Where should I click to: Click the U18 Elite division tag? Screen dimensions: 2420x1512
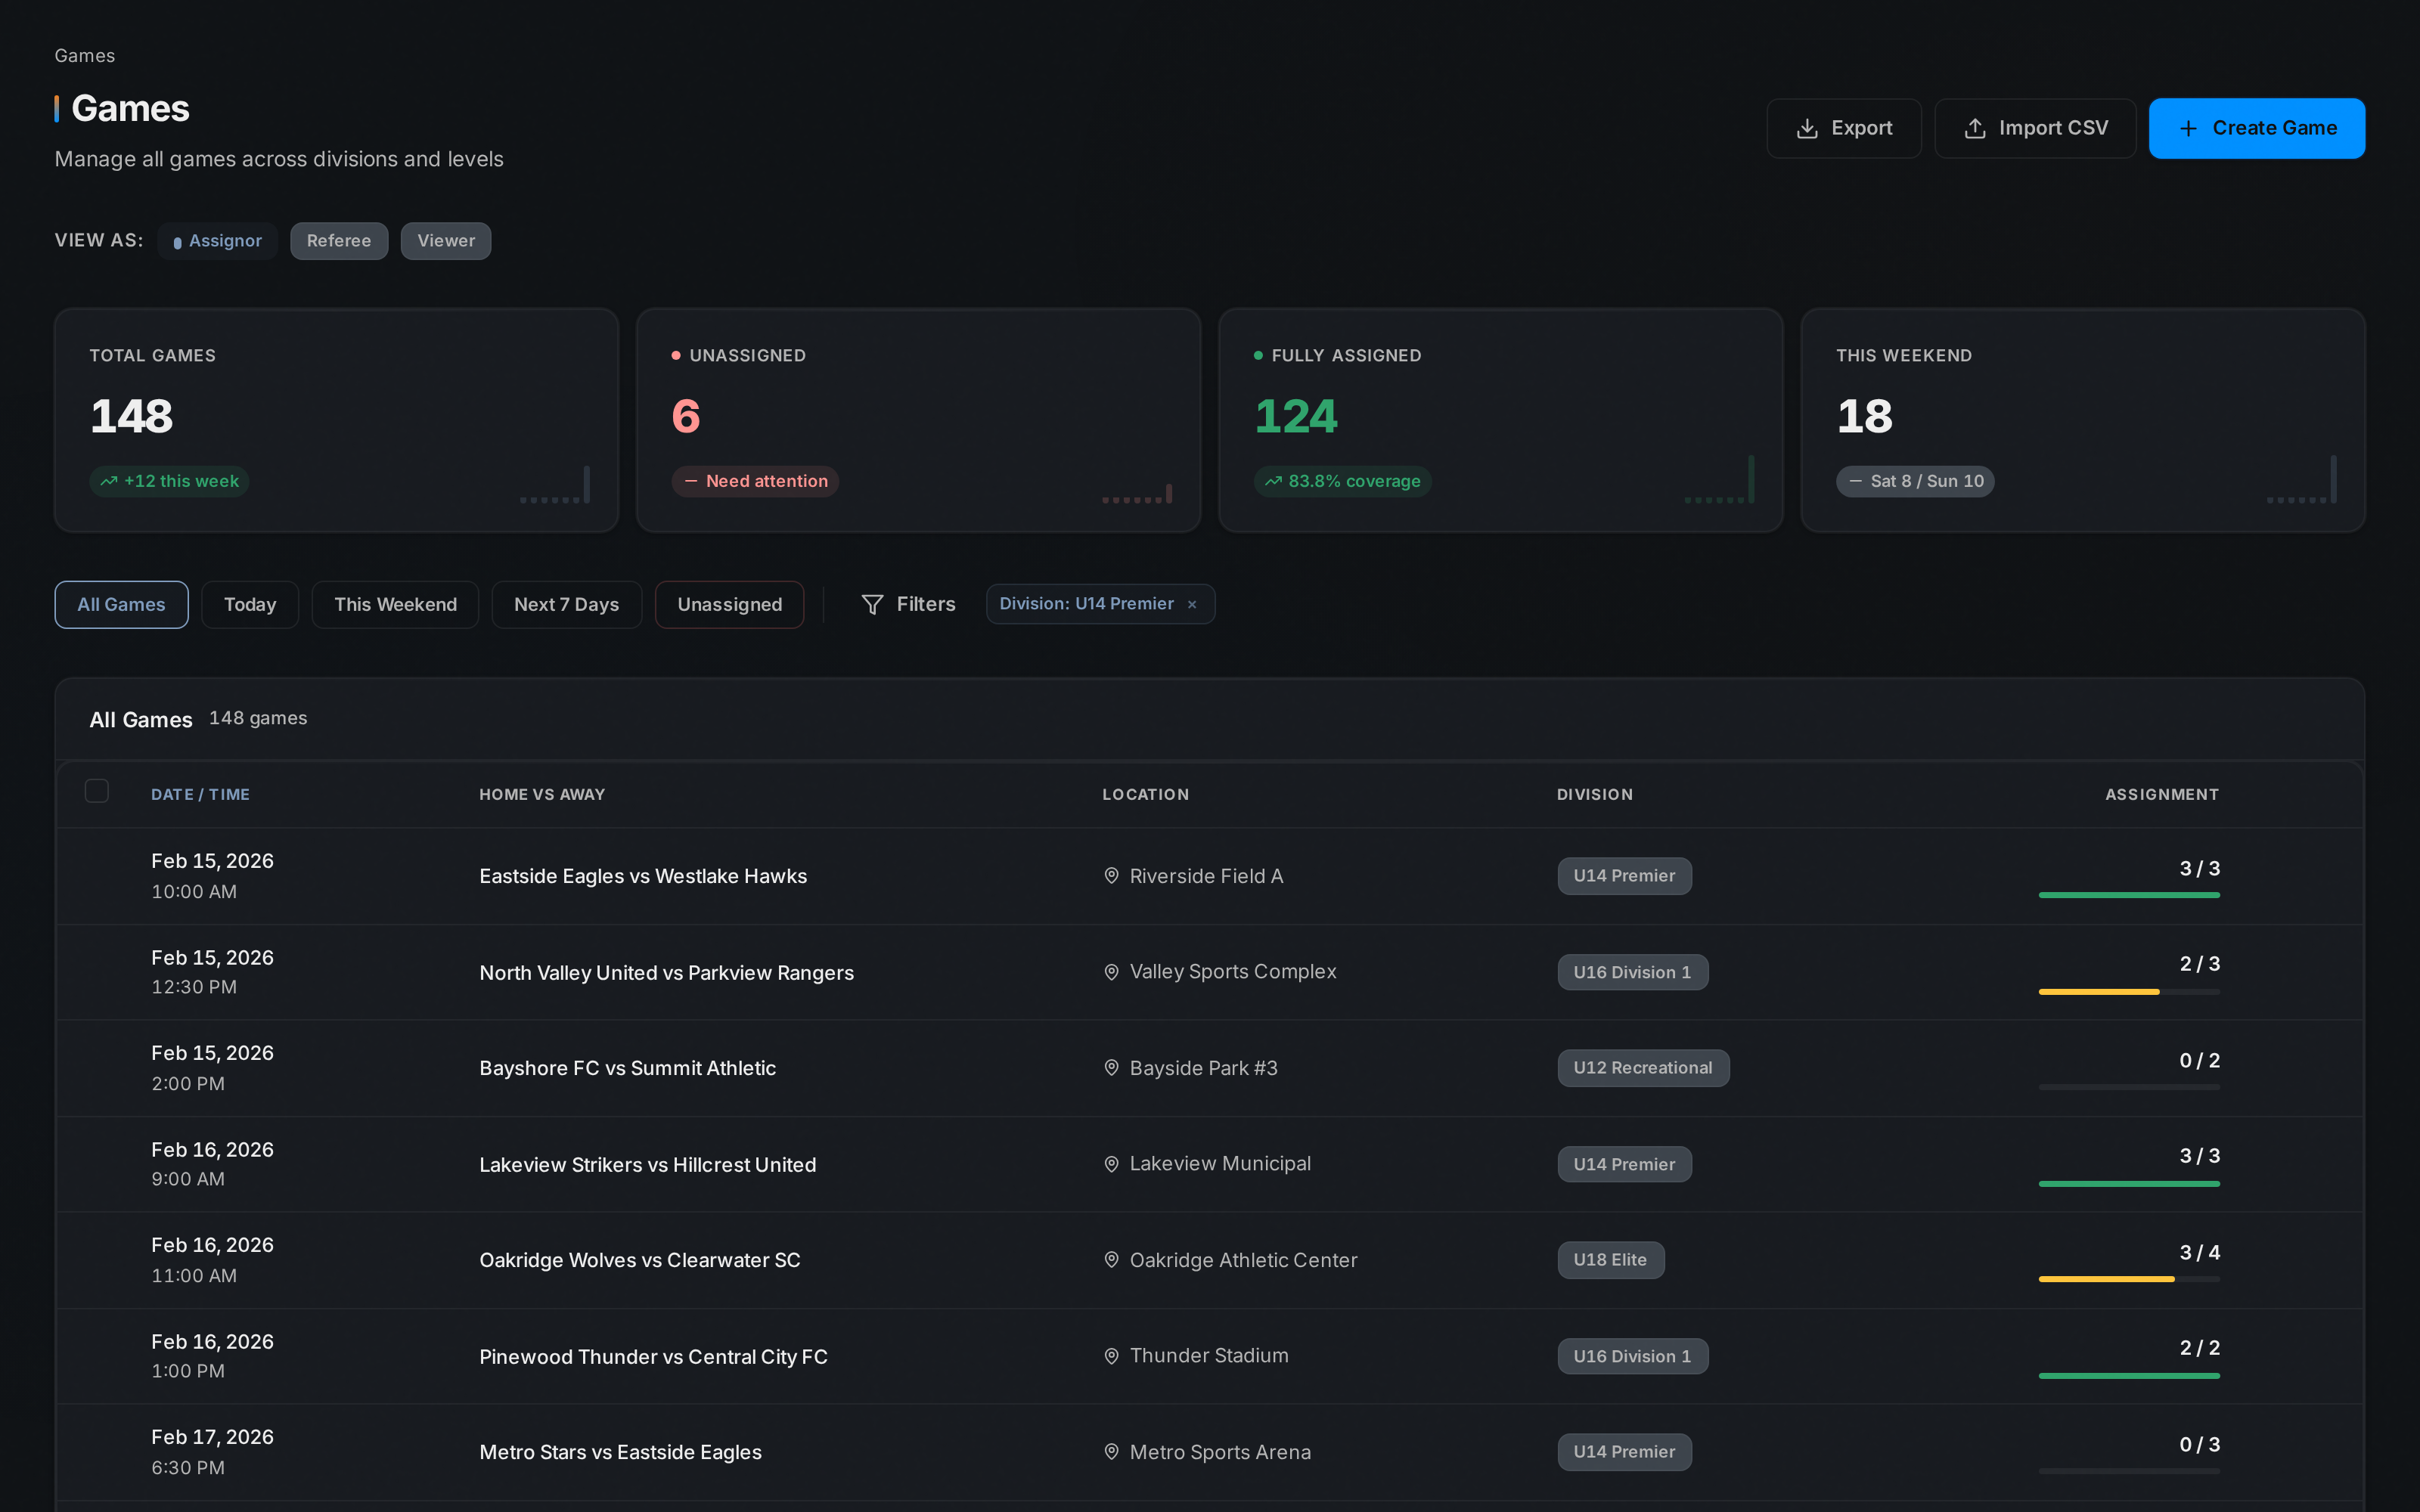point(1610,1260)
